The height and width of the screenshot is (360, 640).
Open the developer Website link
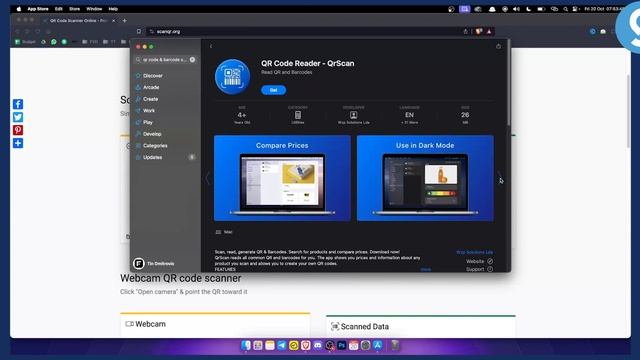(479, 261)
